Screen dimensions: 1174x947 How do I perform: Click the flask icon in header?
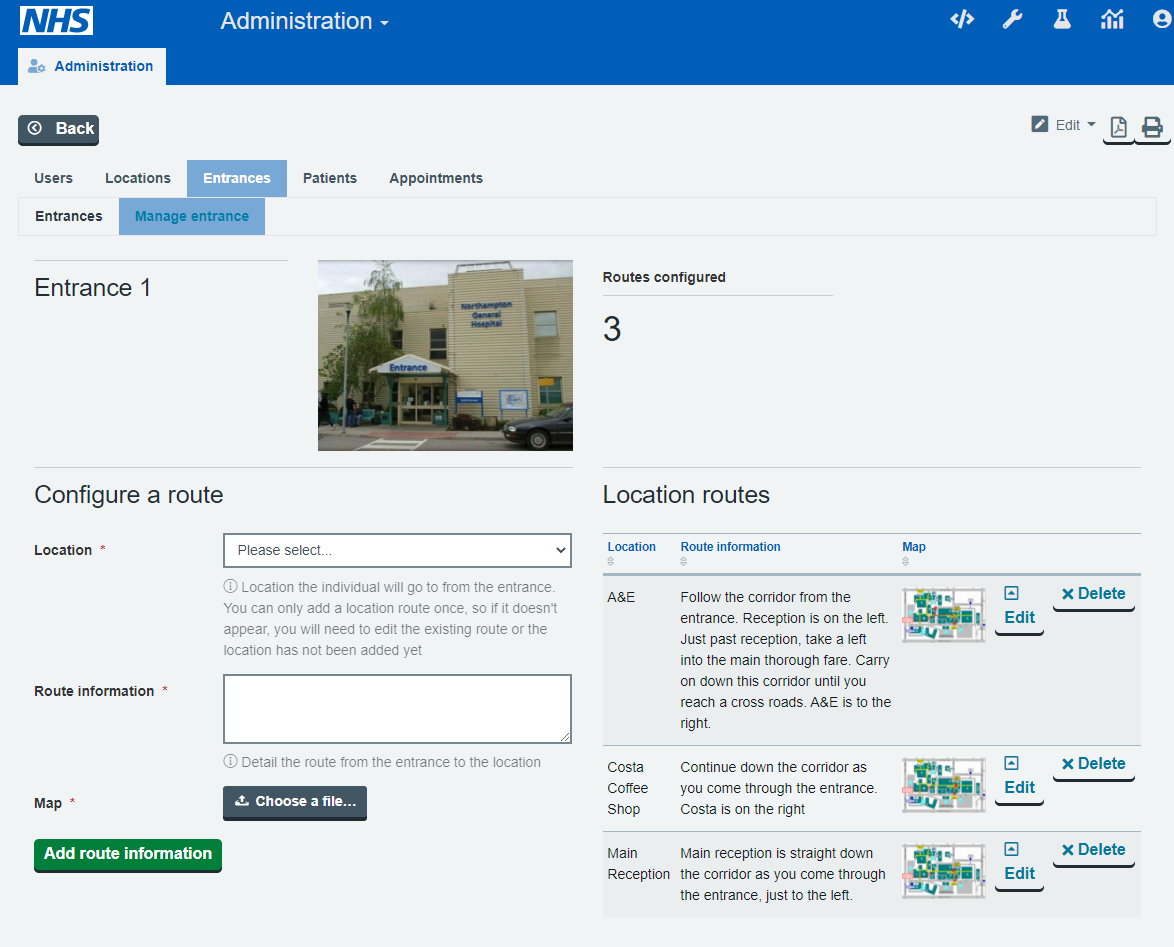(1062, 20)
